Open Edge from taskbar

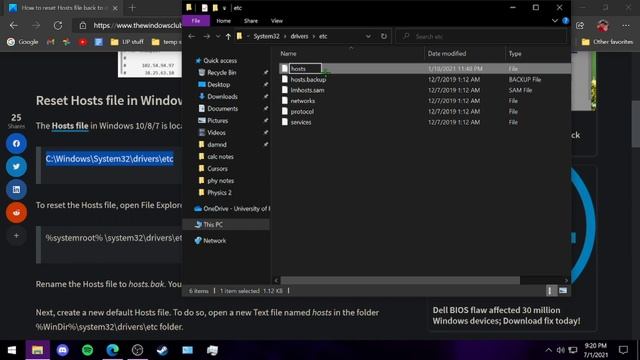click(112, 350)
